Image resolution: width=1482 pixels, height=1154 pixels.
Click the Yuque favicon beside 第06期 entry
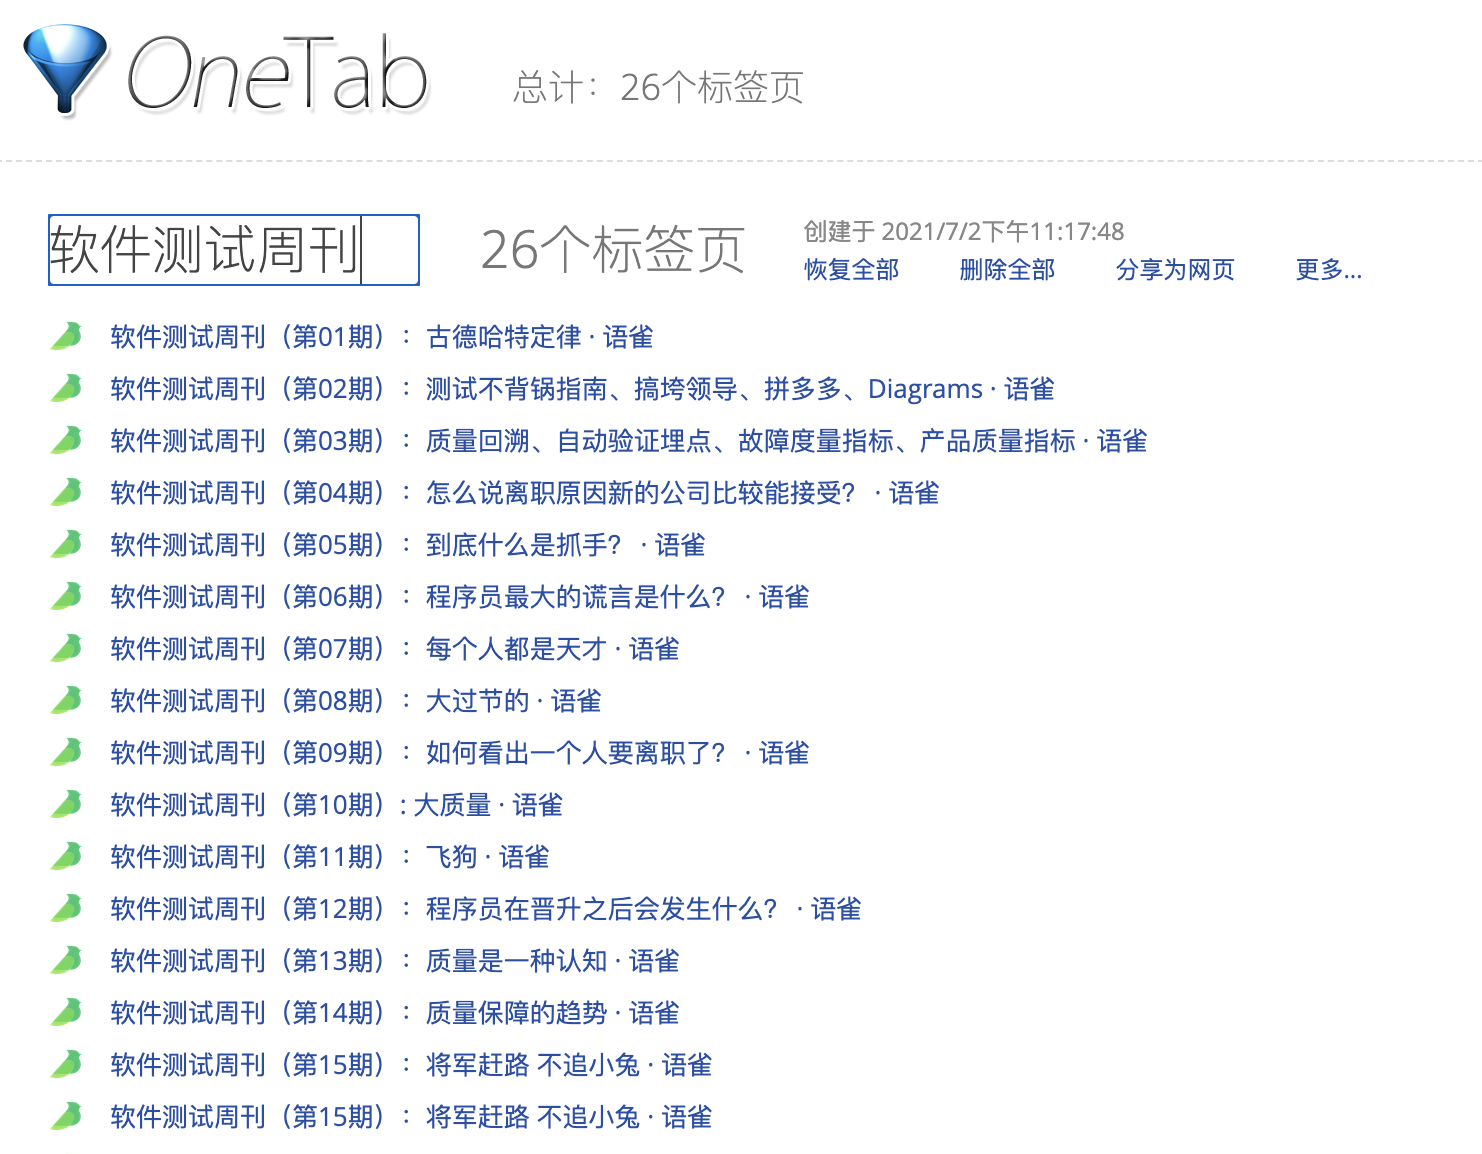66,596
